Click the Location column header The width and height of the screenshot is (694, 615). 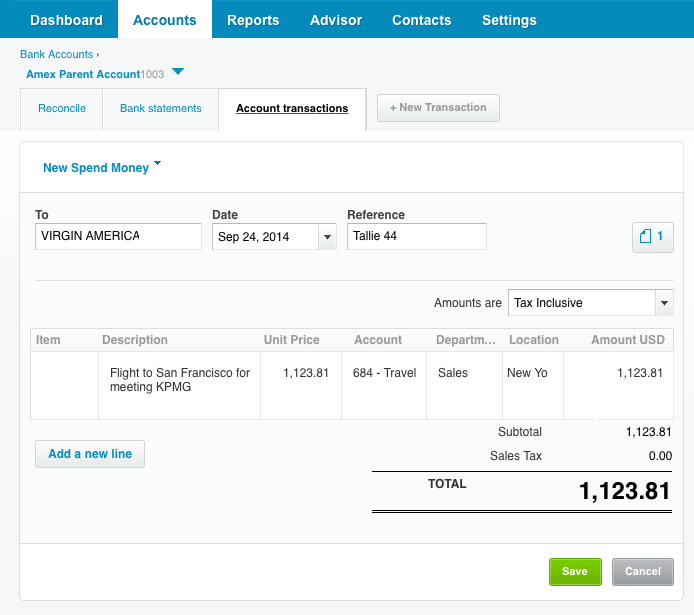click(534, 340)
